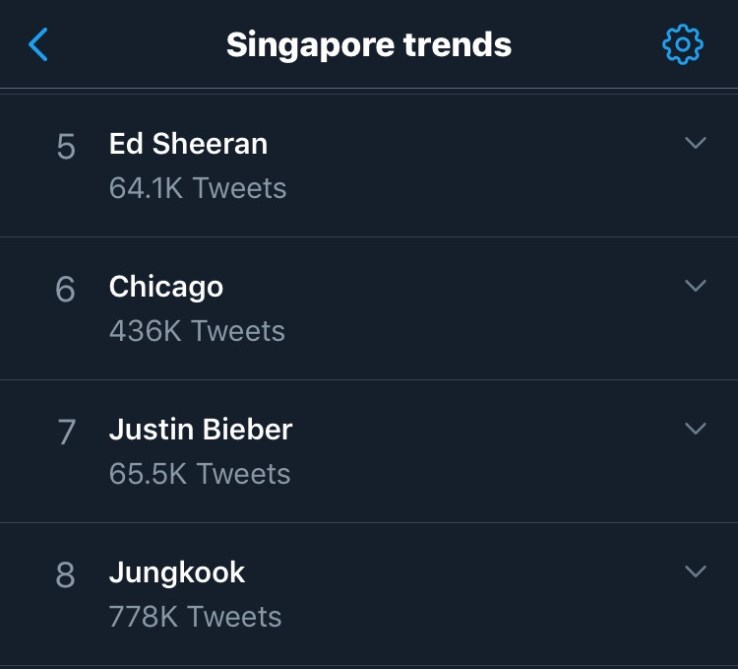Expand options for Ed Sheeran trend
The height and width of the screenshot is (669, 738).
pos(695,143)
